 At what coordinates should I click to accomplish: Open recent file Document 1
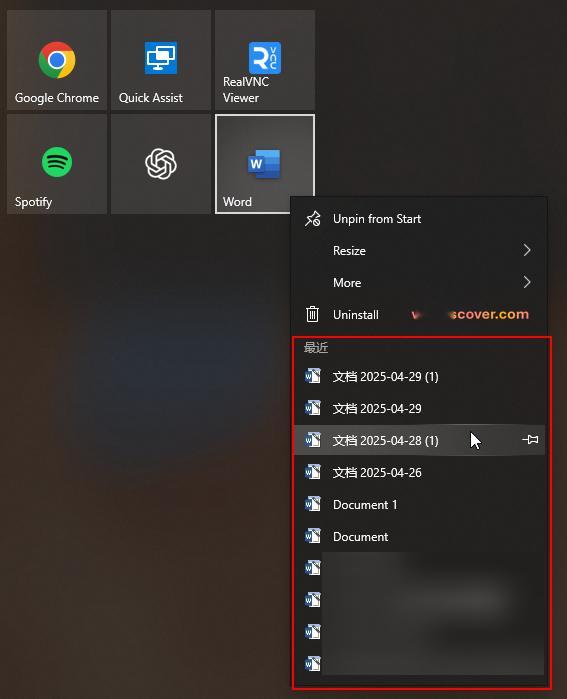pos(419,505)
